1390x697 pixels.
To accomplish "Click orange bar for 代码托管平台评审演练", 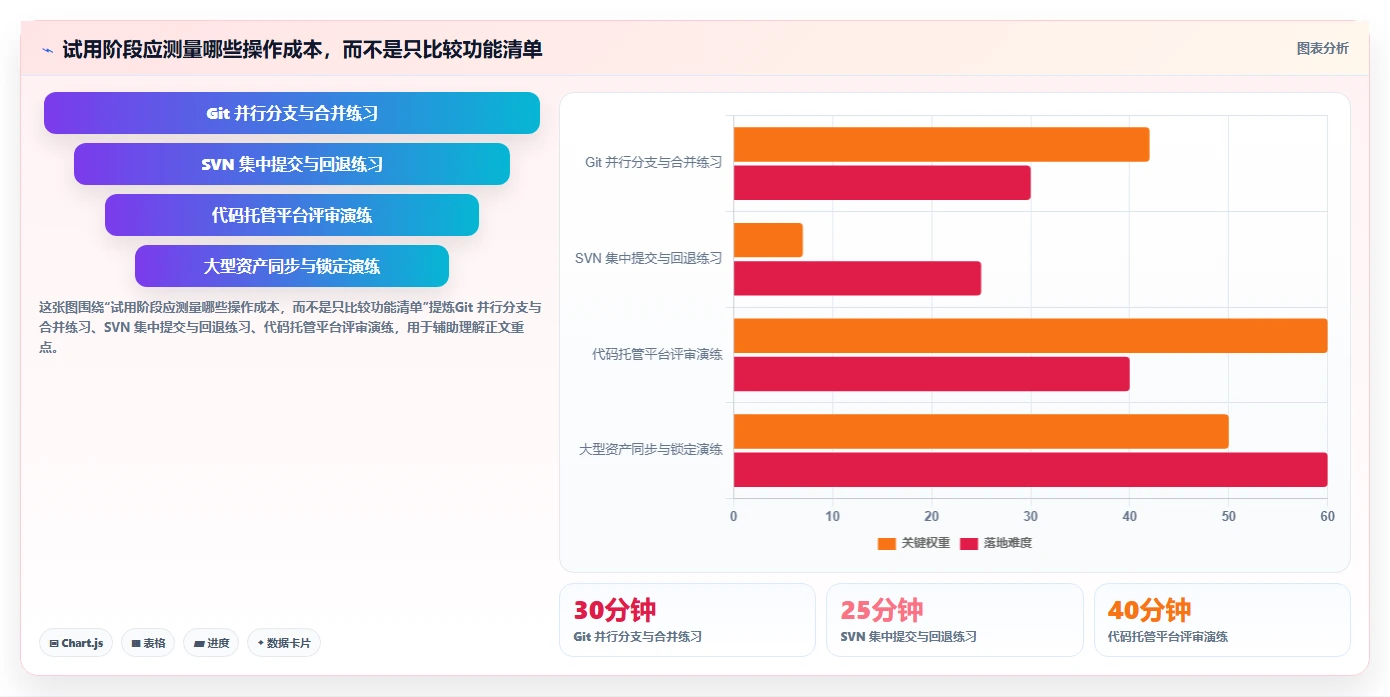I will point(1030,336).
